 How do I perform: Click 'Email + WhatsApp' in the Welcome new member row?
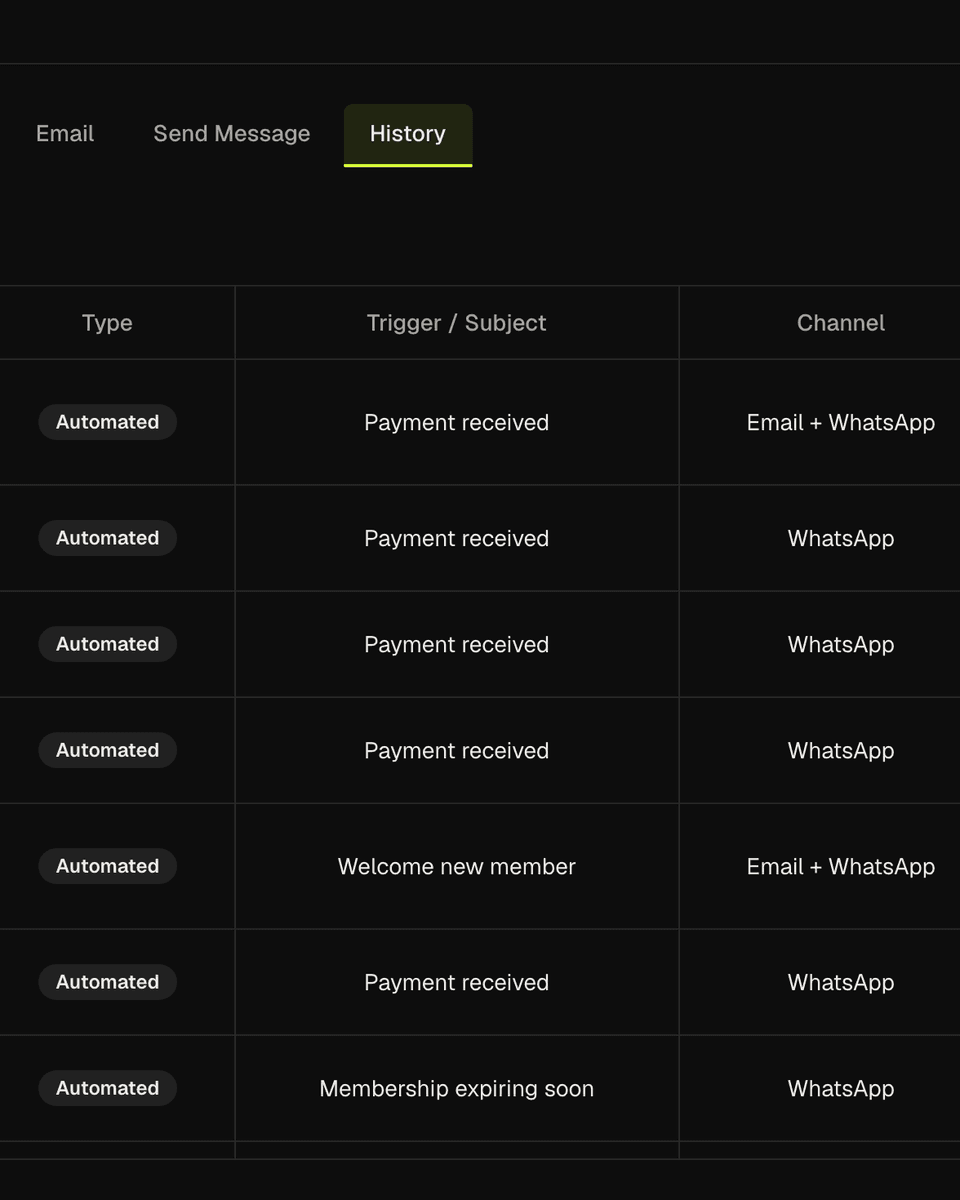(x=841, y=866)
